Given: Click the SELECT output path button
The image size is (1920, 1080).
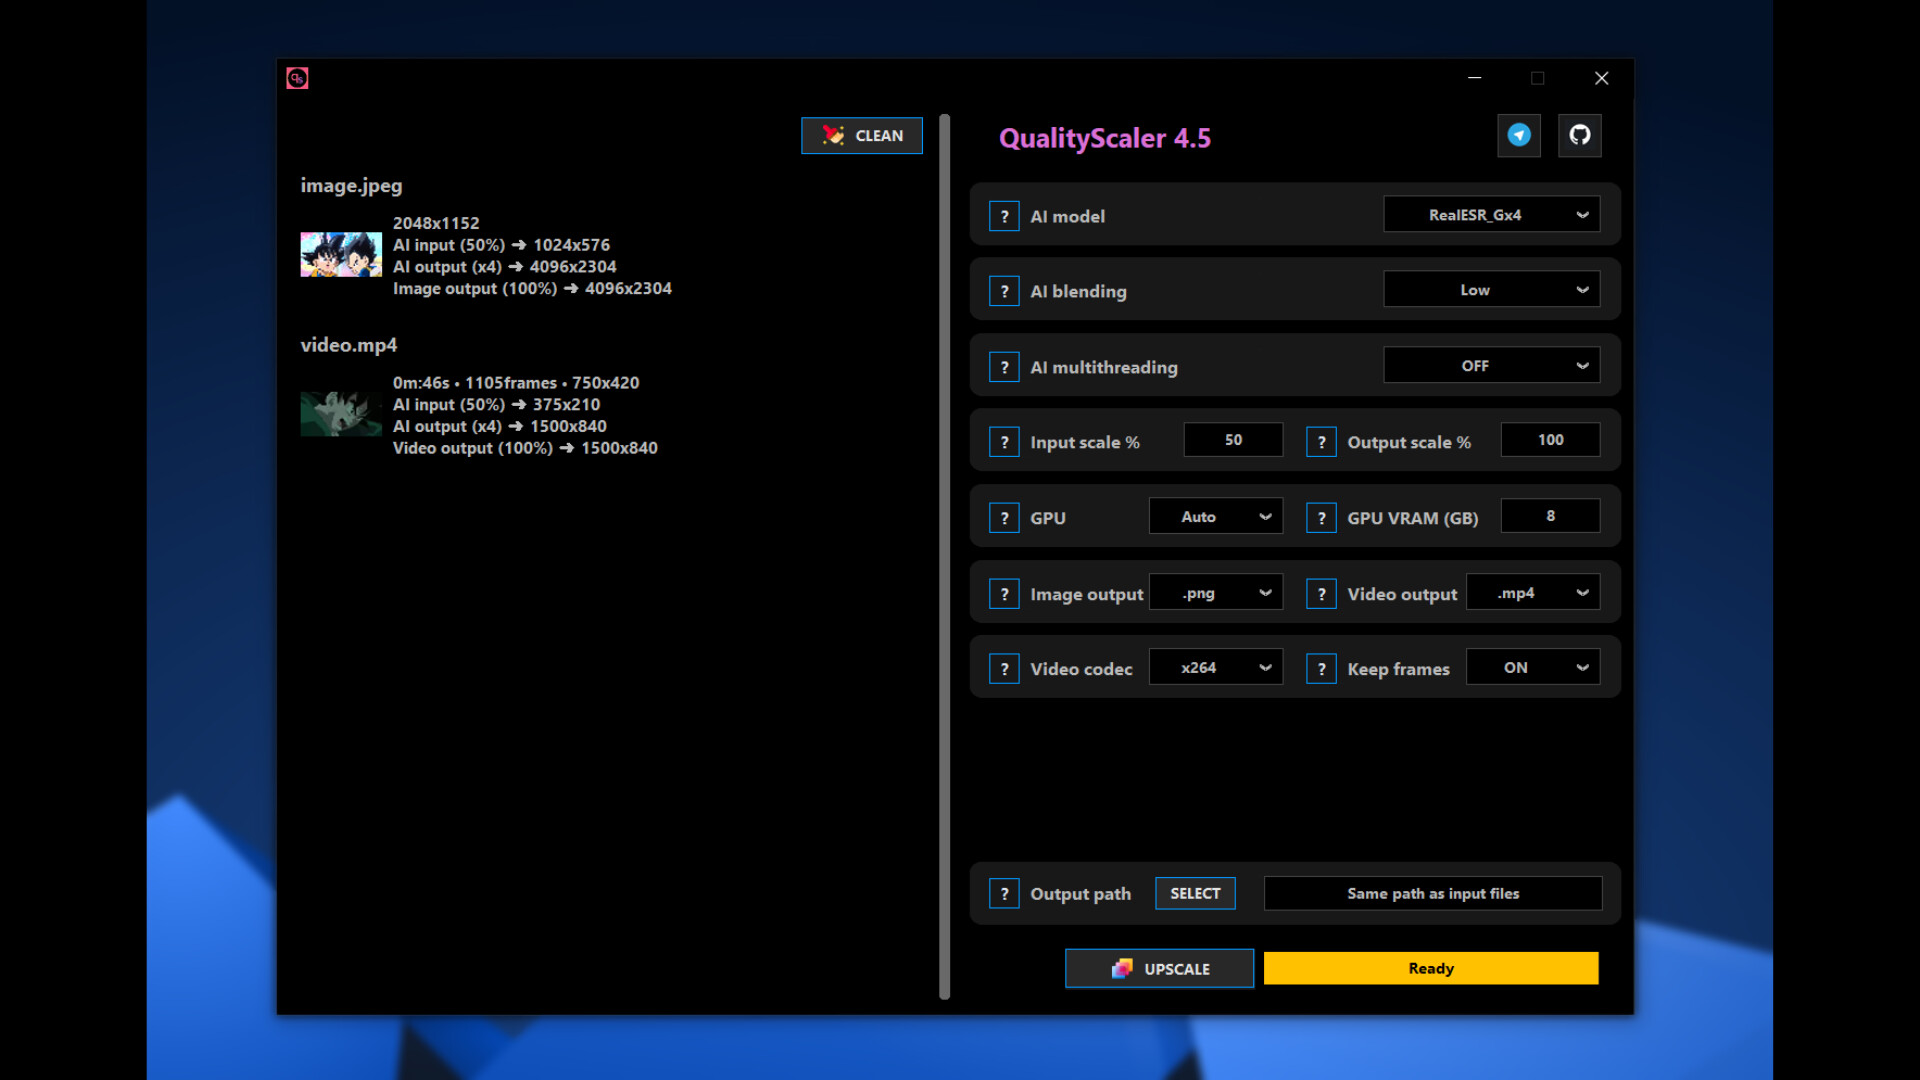Looking at the screenshot, I should pos(1195,893).
